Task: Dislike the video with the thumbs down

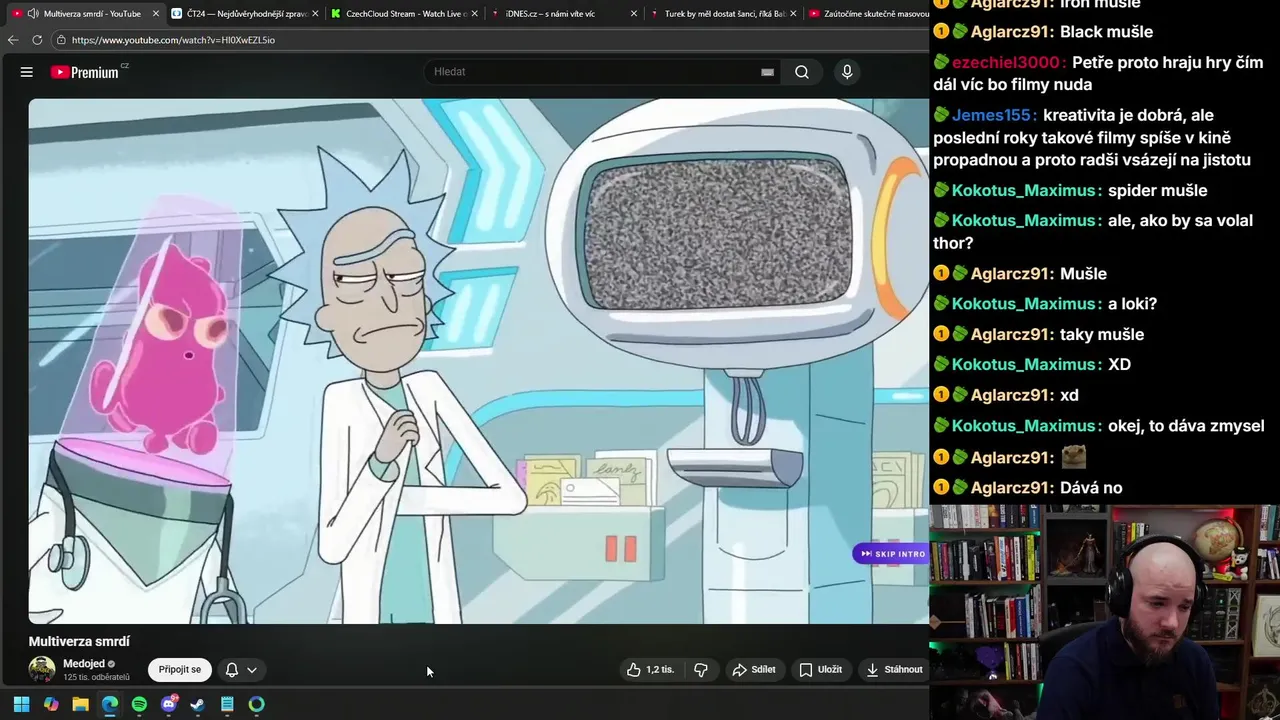Action: (701, 670)
